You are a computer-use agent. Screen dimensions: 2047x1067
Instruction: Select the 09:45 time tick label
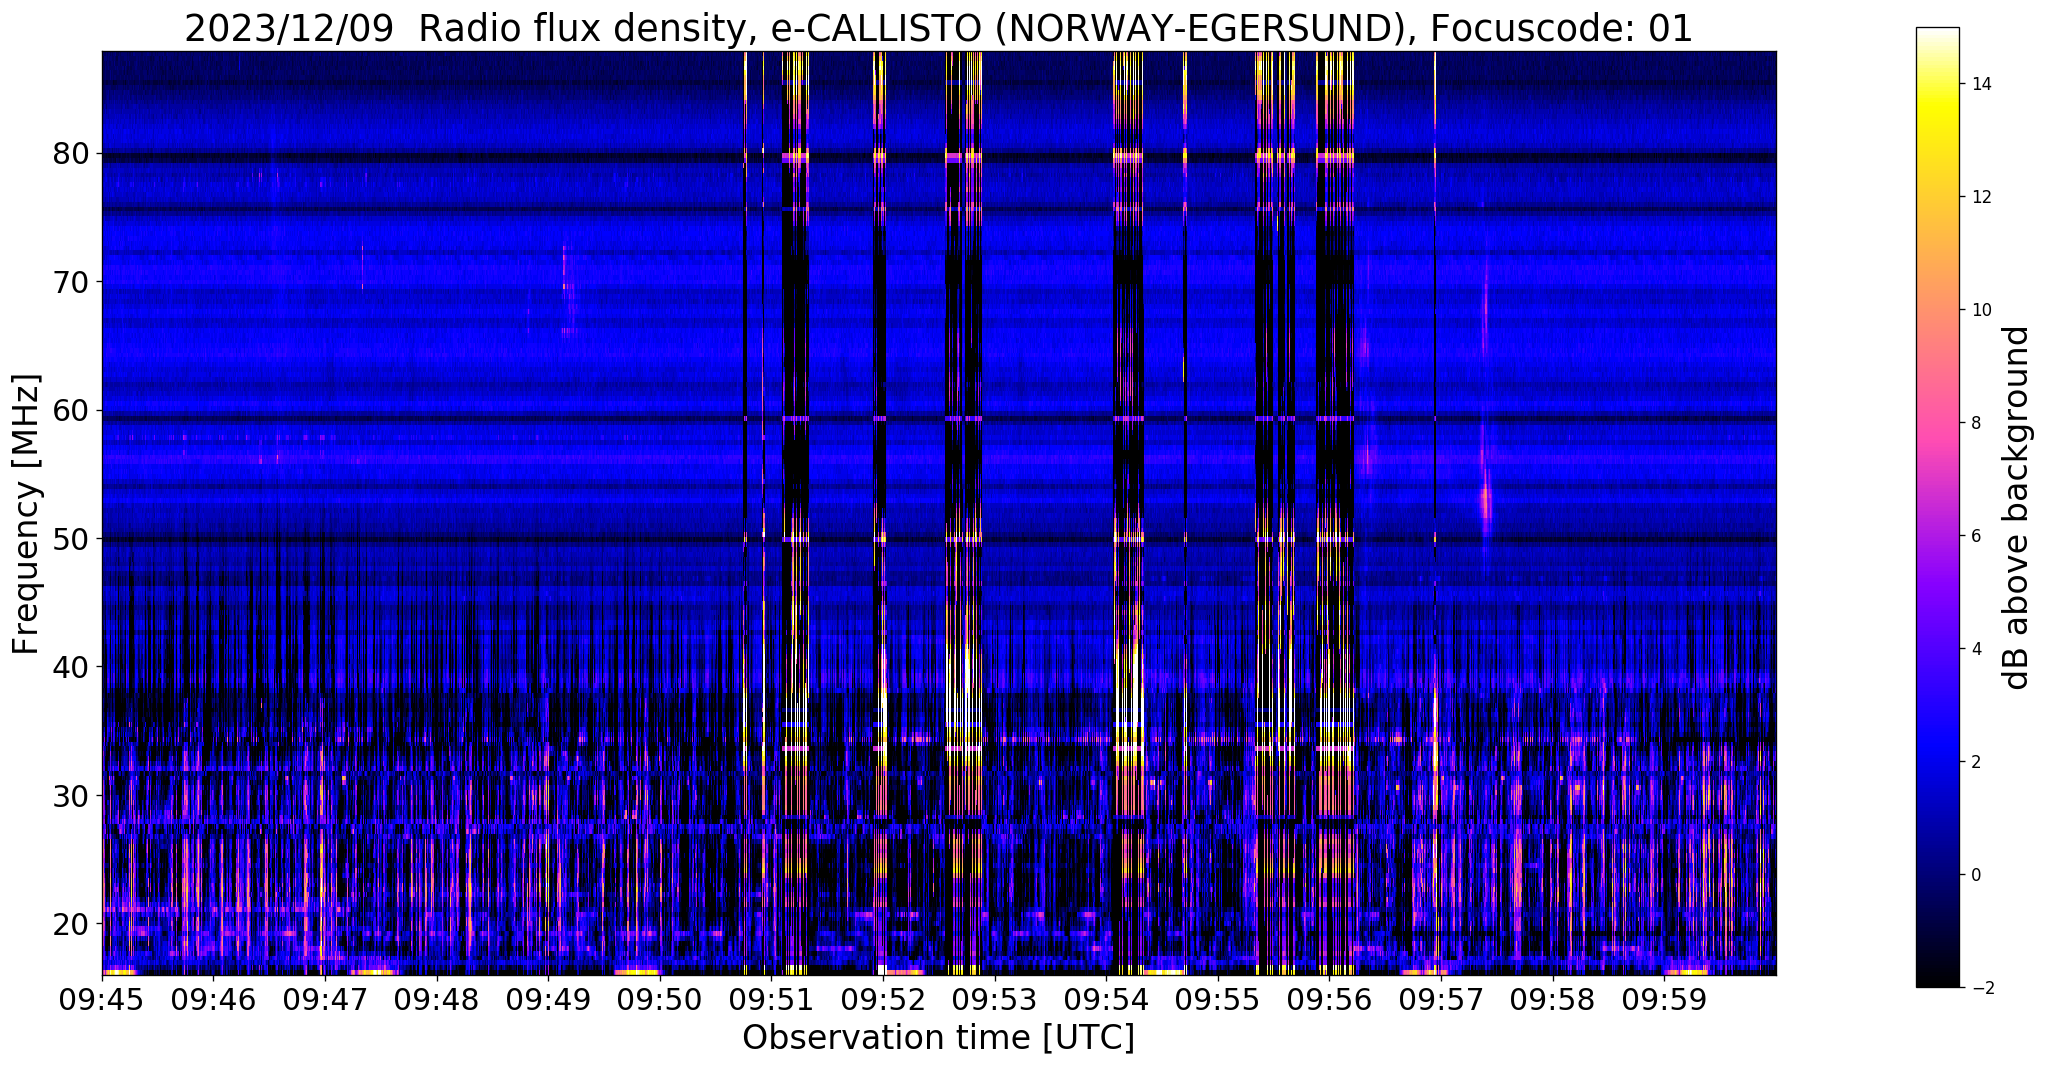click(x=102, y=999)
